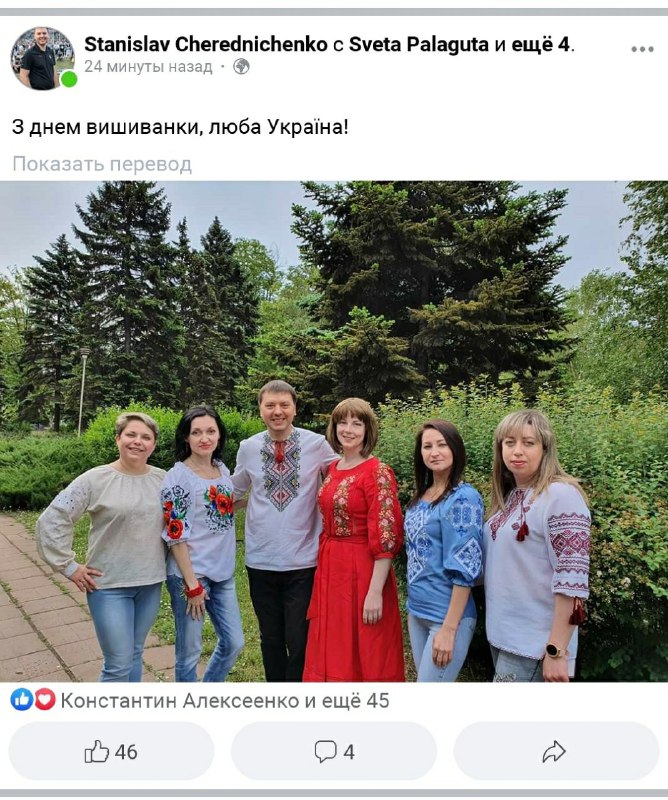Screen dimensions: 668x800
Task: Open the group photo in full view
Action: (x=334, y=432)
